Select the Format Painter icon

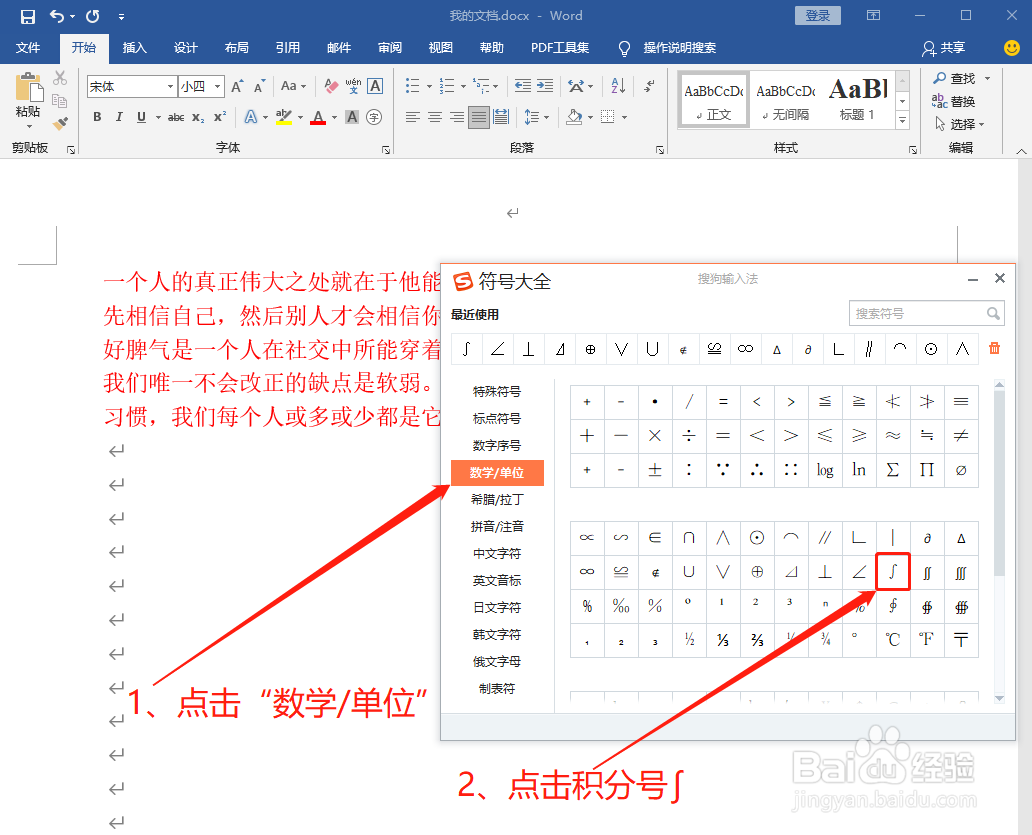pos(60,123)
